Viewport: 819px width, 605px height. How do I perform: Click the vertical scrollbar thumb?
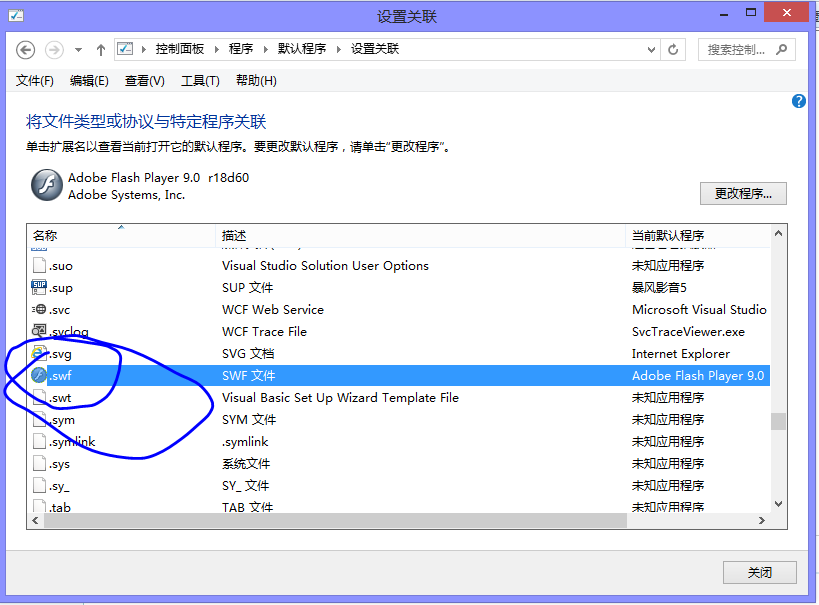click(778, 421)
